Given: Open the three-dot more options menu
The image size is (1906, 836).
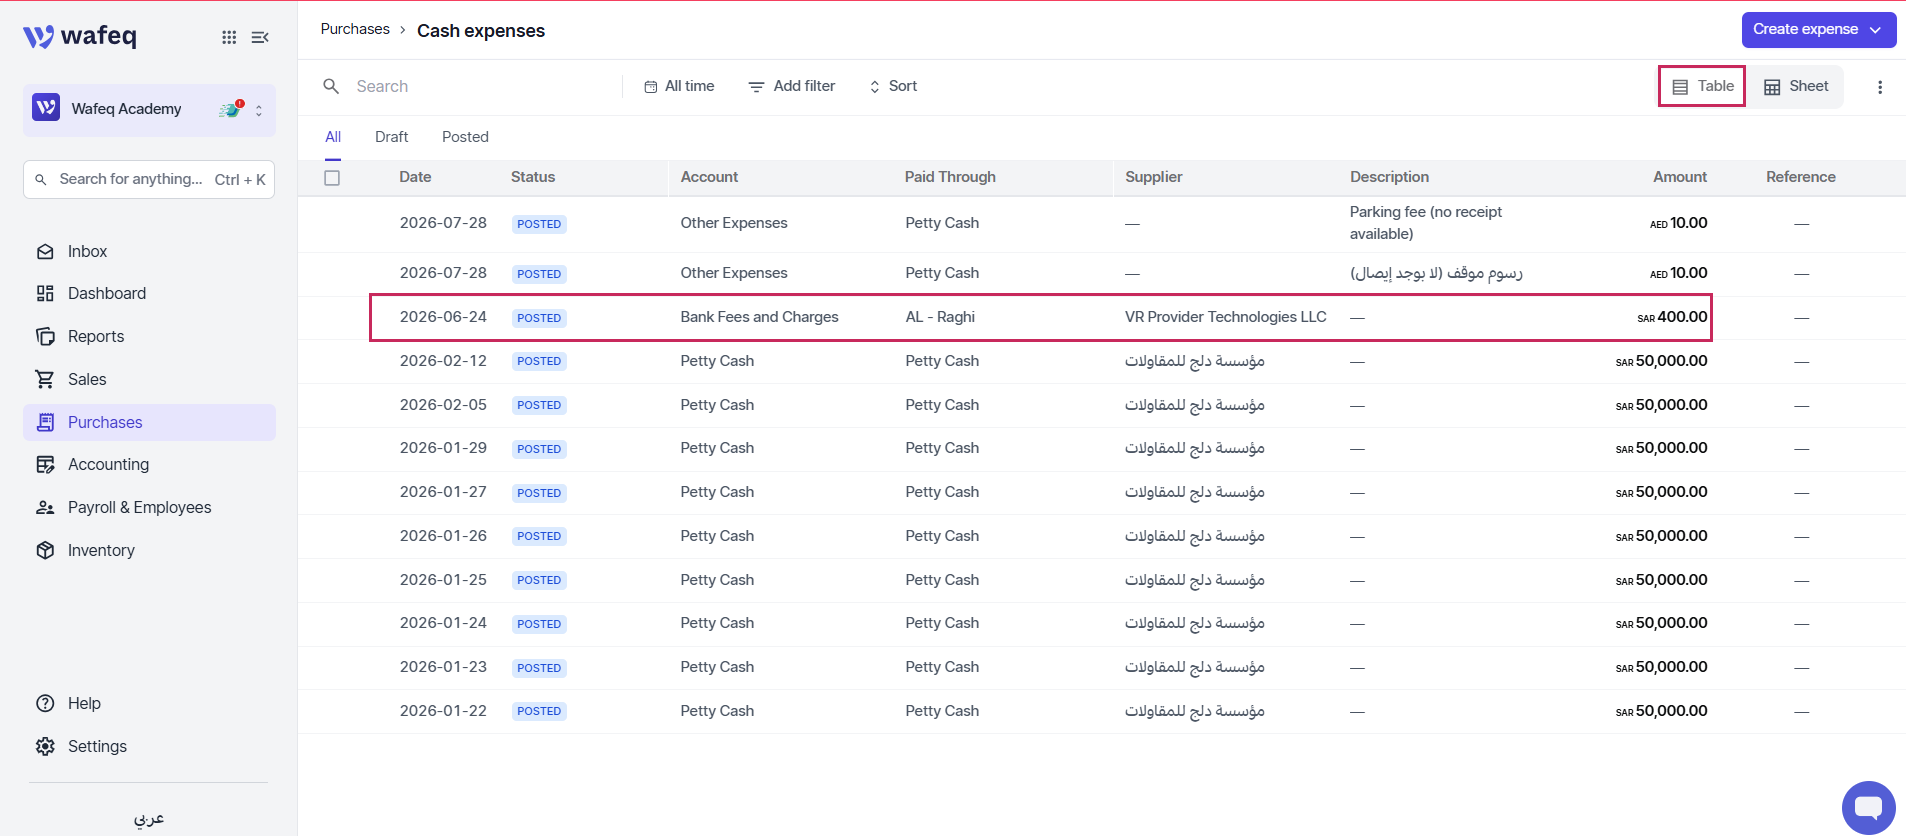Looking at the screenshot, I should coord(1880,87).
